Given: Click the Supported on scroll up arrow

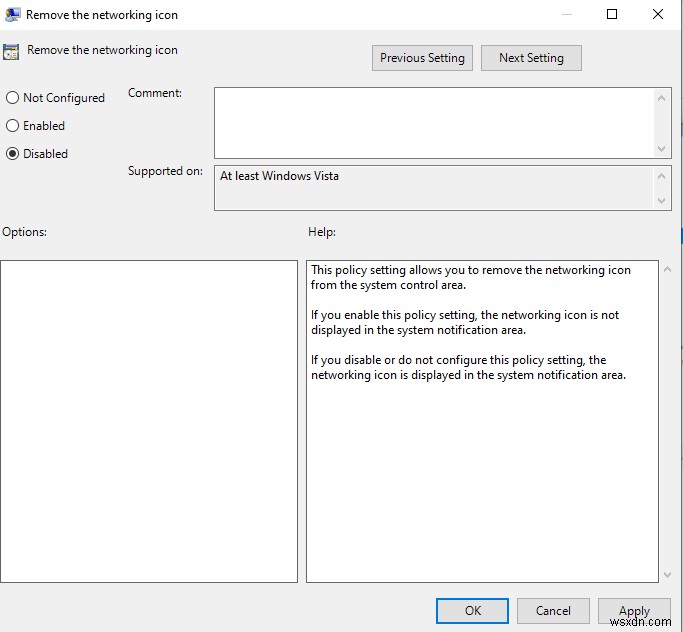Looking at the screenshot, I should [662, 175].
